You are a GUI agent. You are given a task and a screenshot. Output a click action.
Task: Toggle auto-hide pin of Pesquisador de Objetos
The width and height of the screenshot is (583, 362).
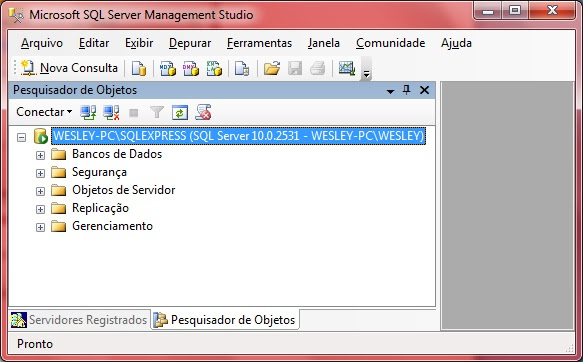(406, 90)
